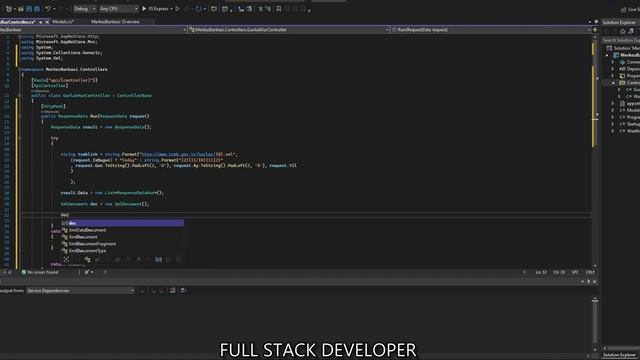Click the Search Solution Explorer field
Viewport: 640px width, 360px height.
[621, 40]
